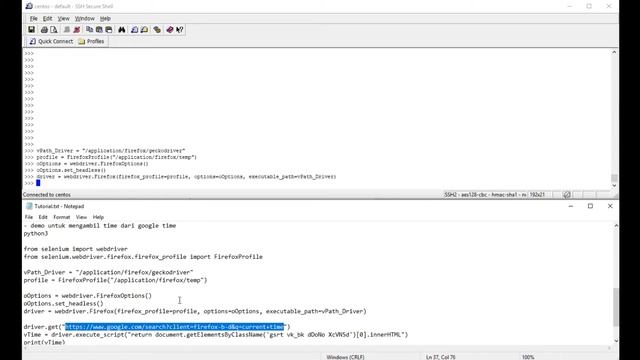Click the 'vTime = driver.execute_script' line
Screen dimensions: 640x360
tap(216, 335)
